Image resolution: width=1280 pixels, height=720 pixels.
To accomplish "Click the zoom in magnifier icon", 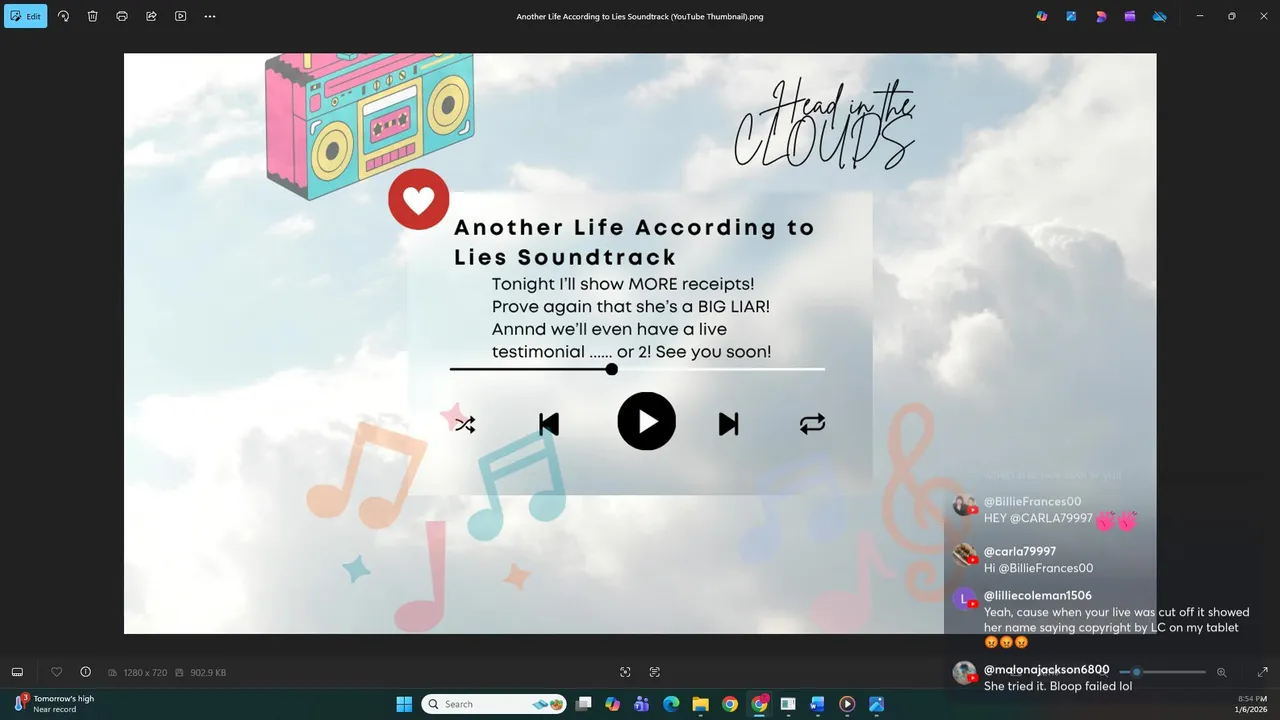I will 1221,672.
